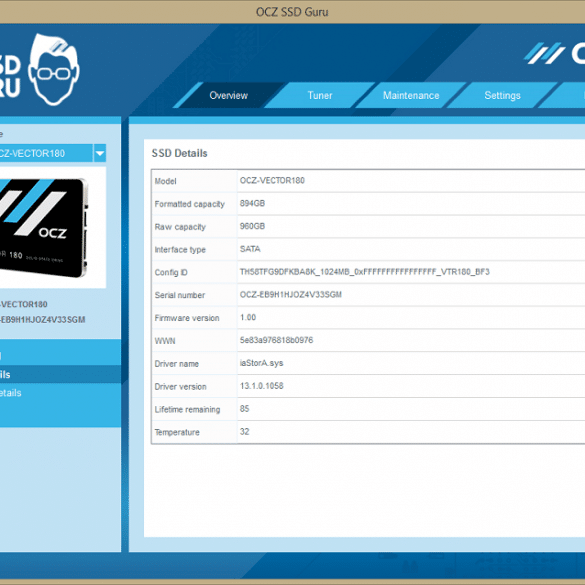Click the Lifetime remaining row label
This screenshot has width=585, height=585.
pos(187,409)
